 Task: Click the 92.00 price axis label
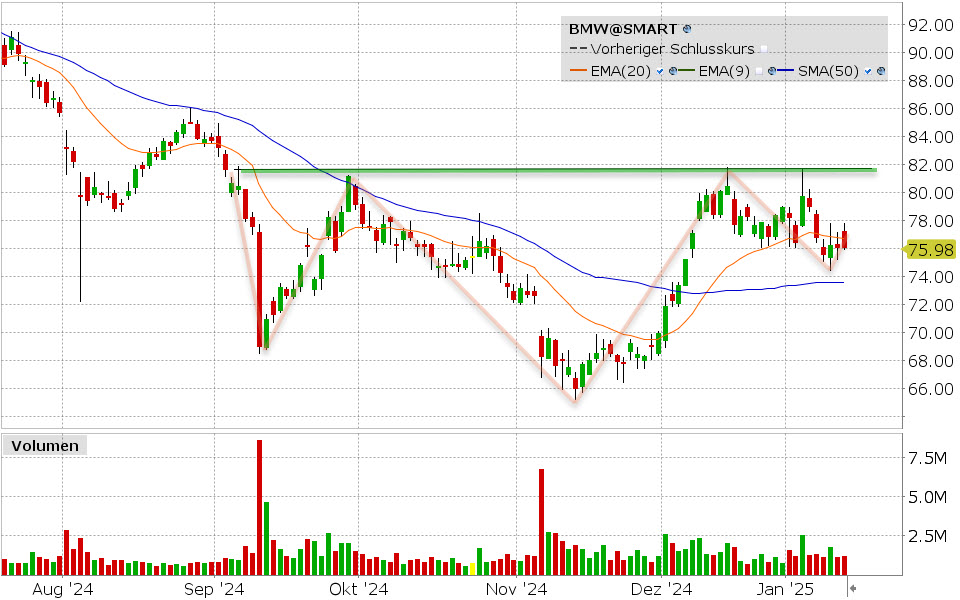[x=931, y=25]
